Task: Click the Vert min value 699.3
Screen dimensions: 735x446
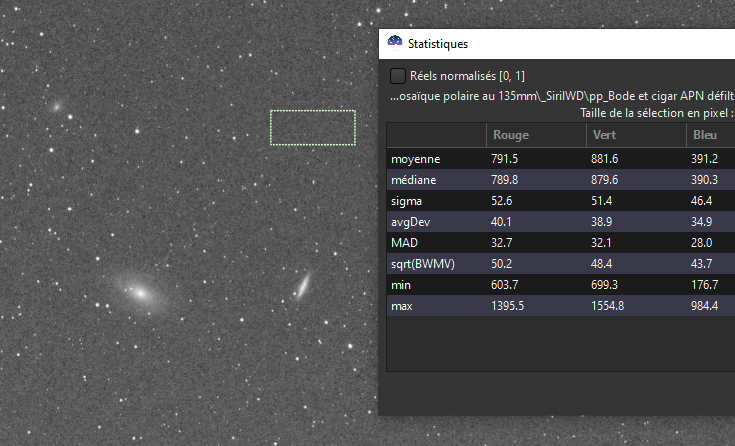Action: (x=604, y=285)
